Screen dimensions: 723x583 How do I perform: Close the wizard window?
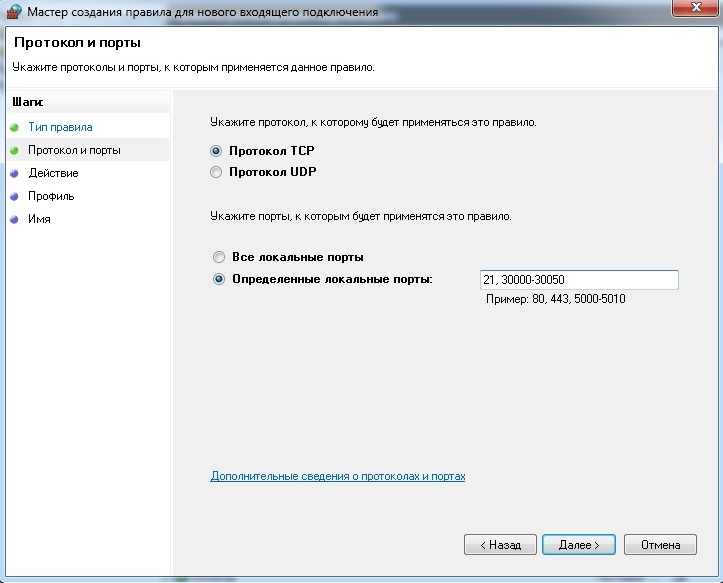(x=696, y=8)
